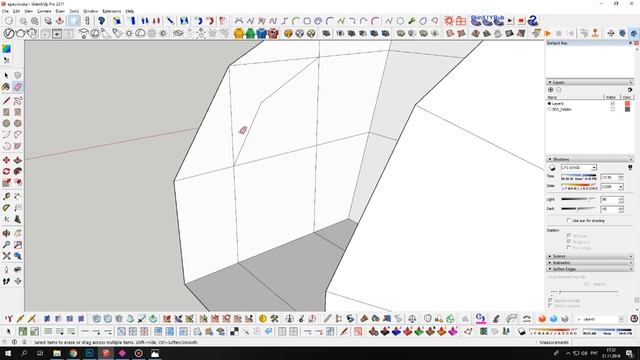
Task: Open the shadow Date dropdown
Action: click(x=620, y=187)
